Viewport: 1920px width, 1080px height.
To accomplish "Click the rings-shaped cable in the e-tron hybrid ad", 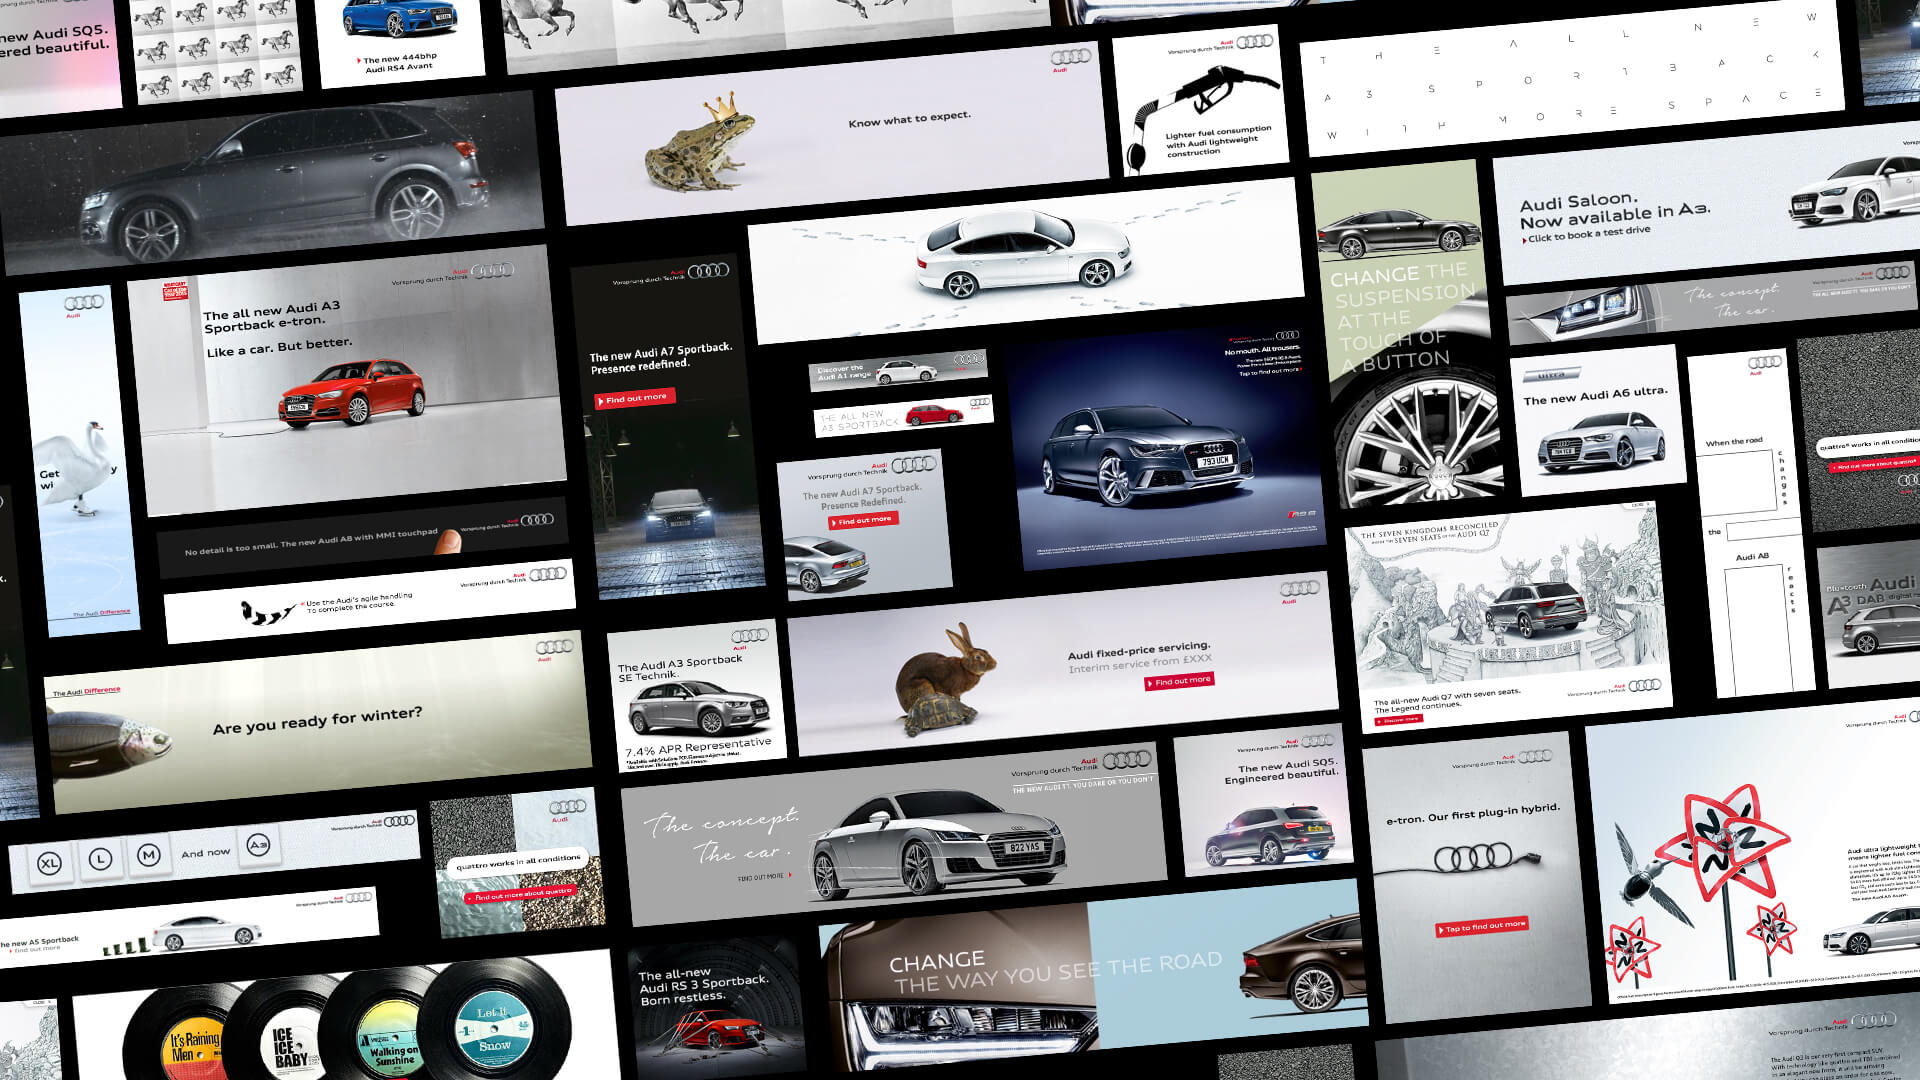I will tap(1474, 857).
